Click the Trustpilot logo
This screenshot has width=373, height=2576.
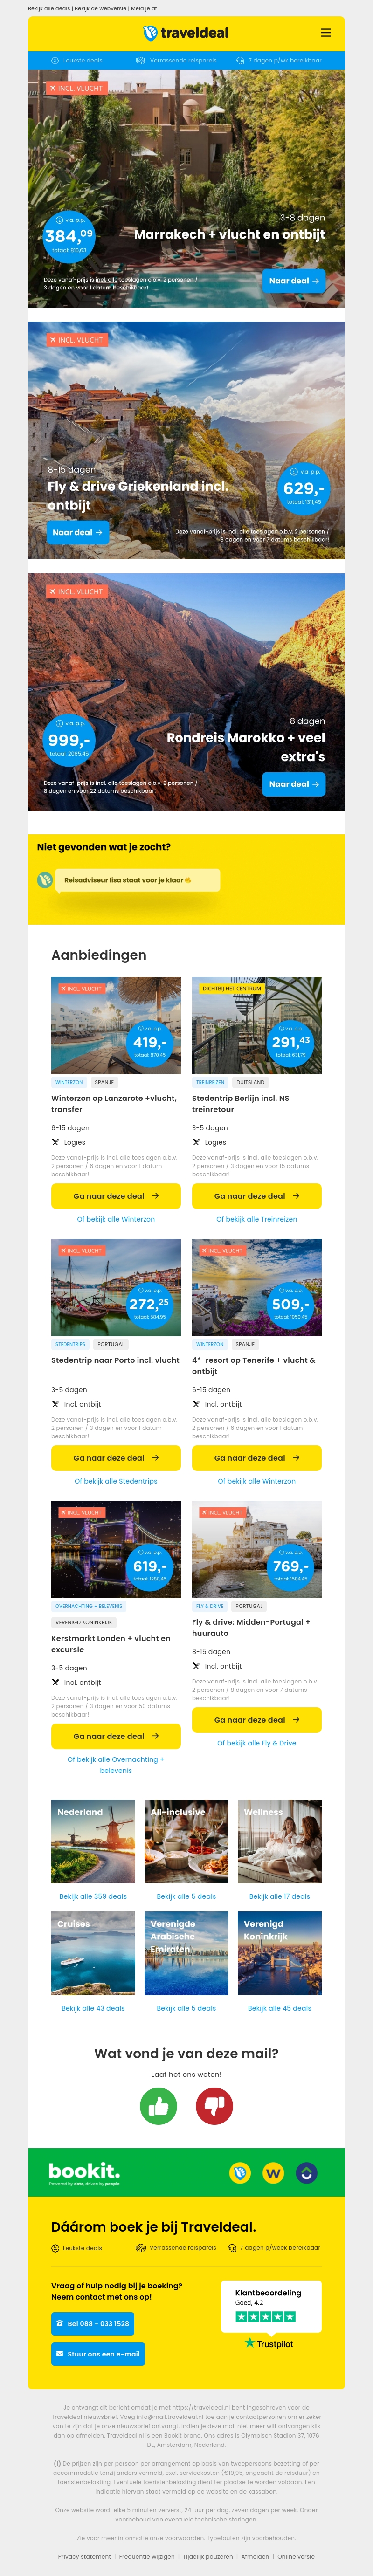pyautogui.click(x=269, y=2343)
